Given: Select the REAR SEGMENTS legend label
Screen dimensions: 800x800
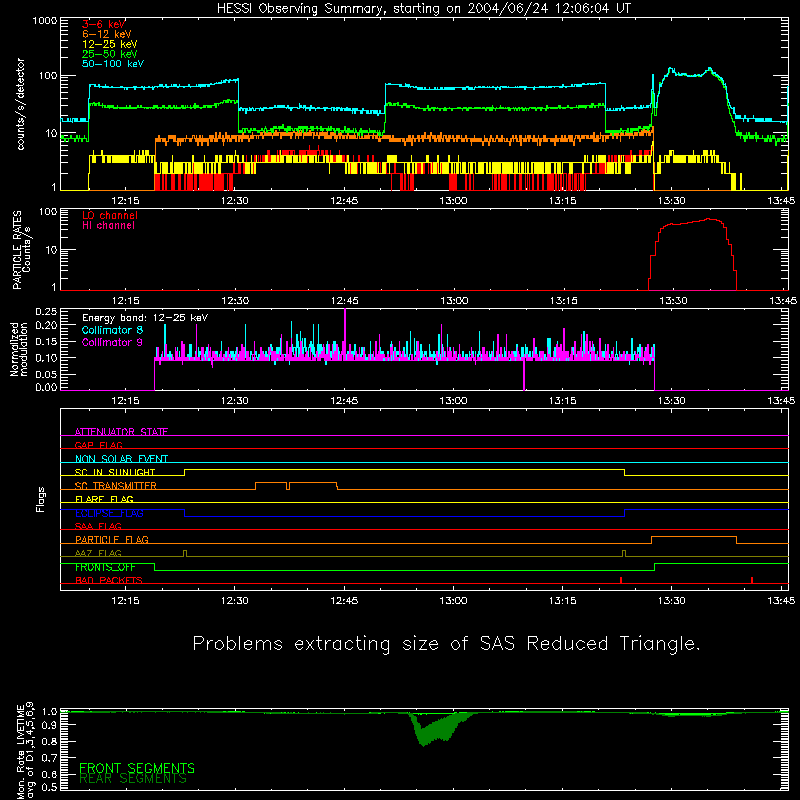Looking at the screenshot, I should click(133, 779).
